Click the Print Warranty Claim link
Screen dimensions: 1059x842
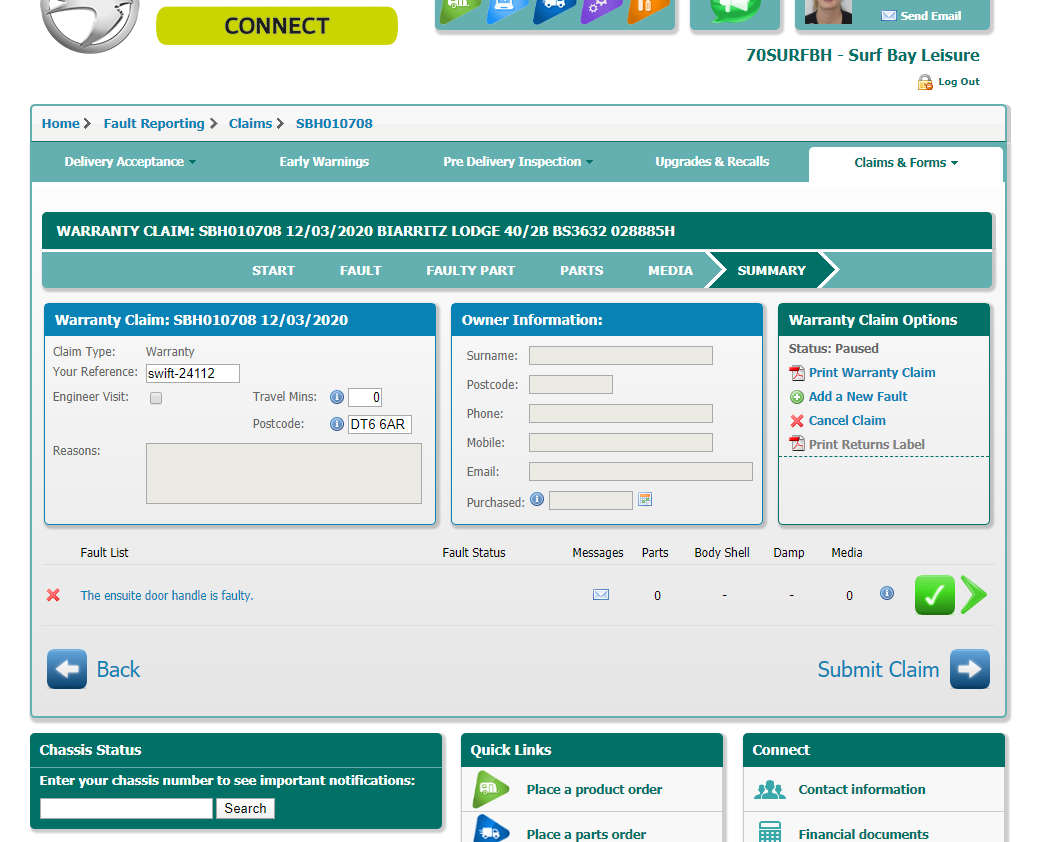[x=872, y=372]
